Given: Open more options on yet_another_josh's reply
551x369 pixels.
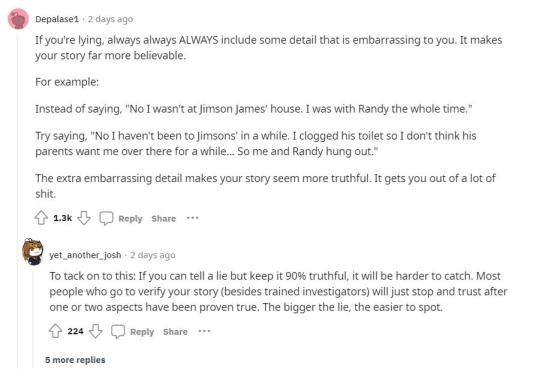Looking at the screenshot, I should 204,331.
